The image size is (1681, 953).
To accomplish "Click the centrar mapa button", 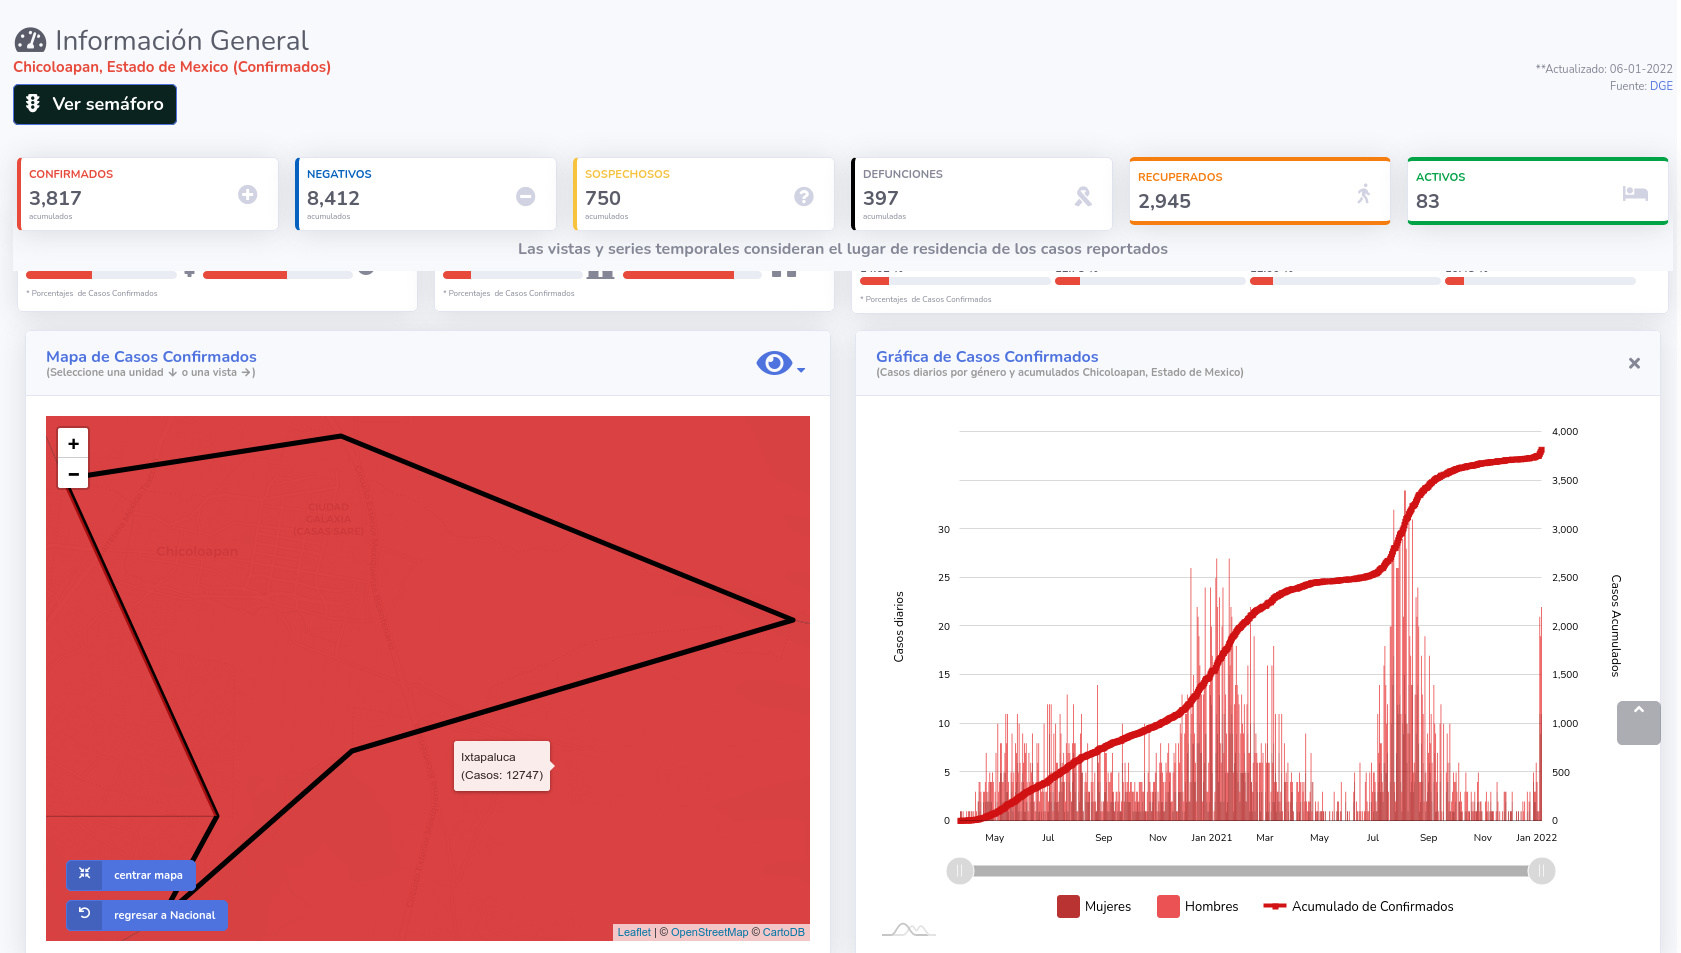I will pyautogui.click(x=131, y=875).
